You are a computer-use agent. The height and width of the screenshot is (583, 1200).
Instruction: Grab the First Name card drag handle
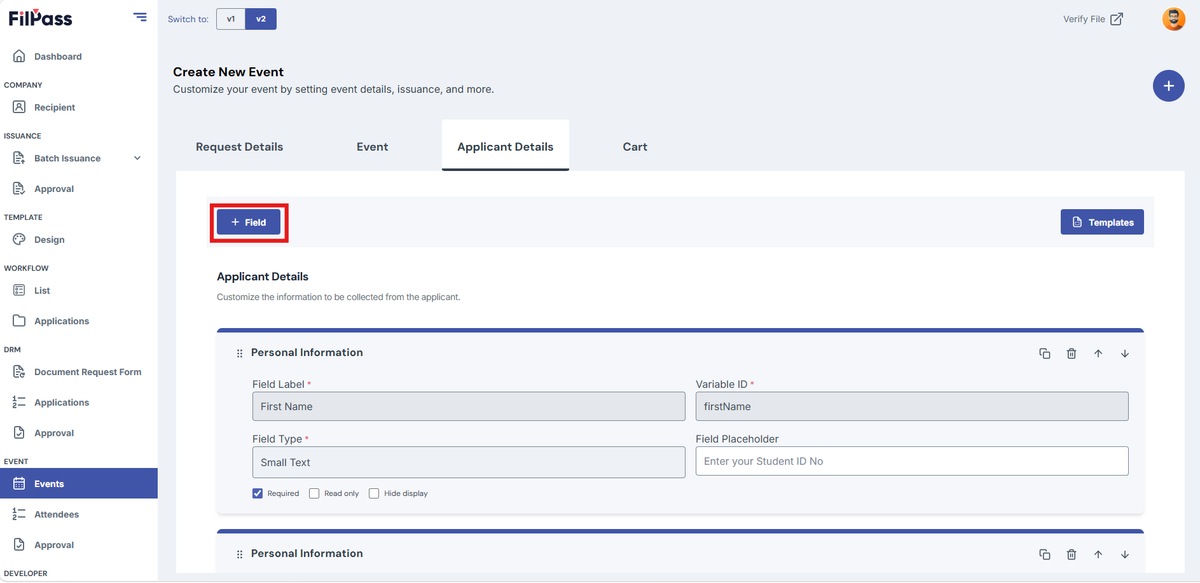coord(240,353)
